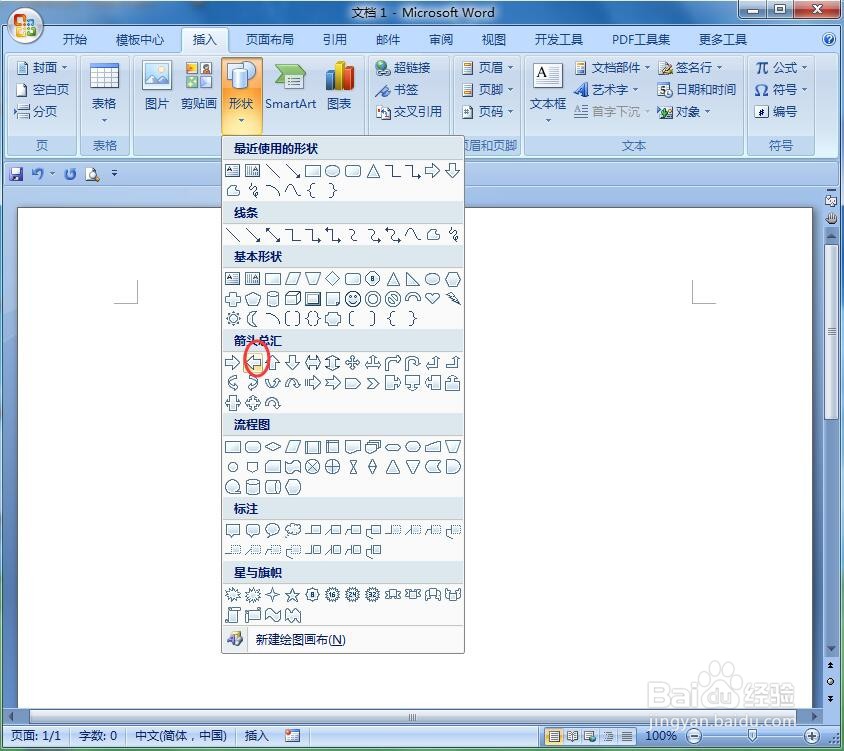Choose the 4-point star shape
Image resolution: width=844 pixels, height=751 pixels.
point(273,595)
